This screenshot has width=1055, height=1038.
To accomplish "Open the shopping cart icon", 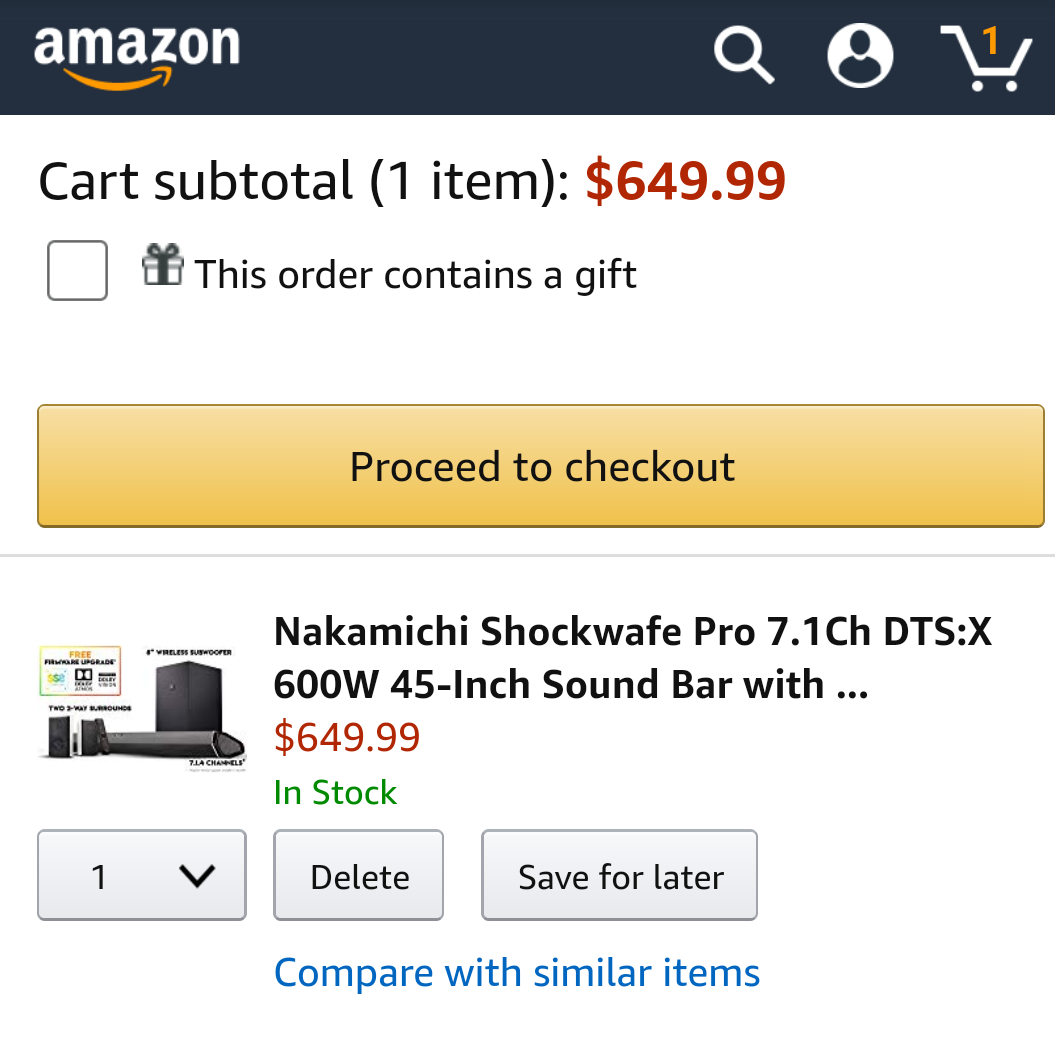I will (986, 60).
